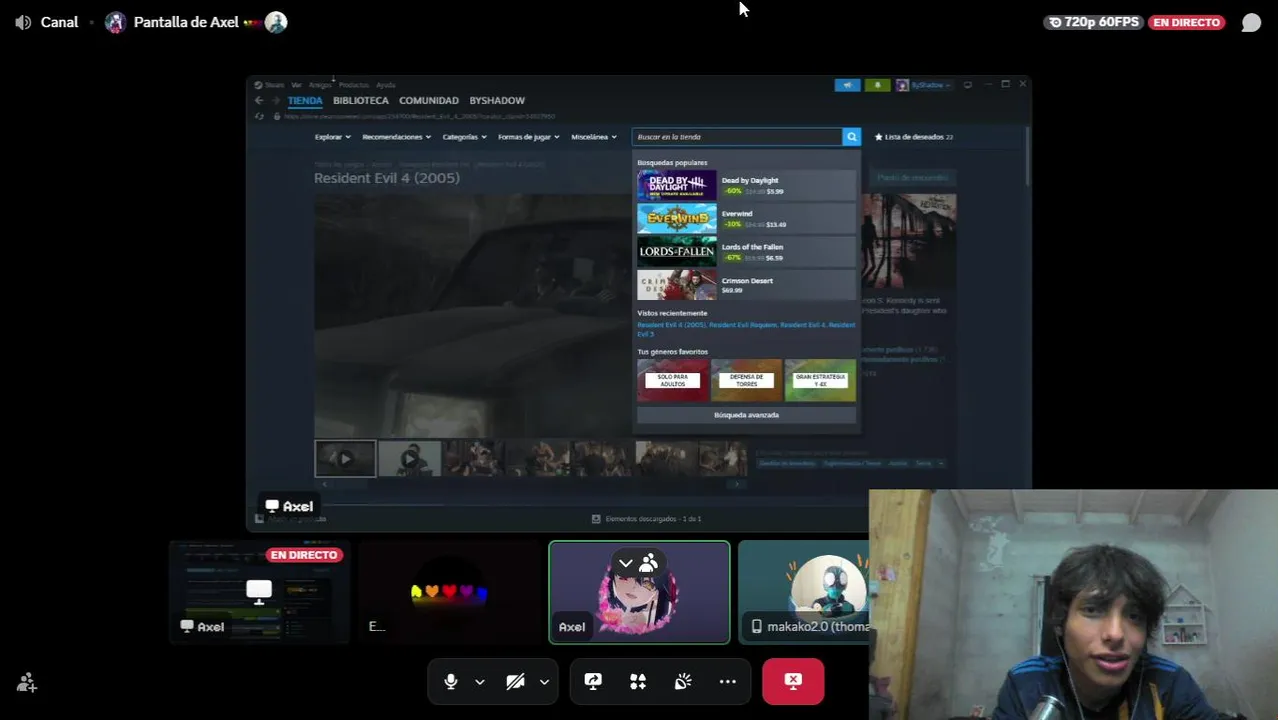The width and height of the screenshot is (1278, 720).
Task: Open the Amigos menu in Steam
Action: [x=320, y=85]
